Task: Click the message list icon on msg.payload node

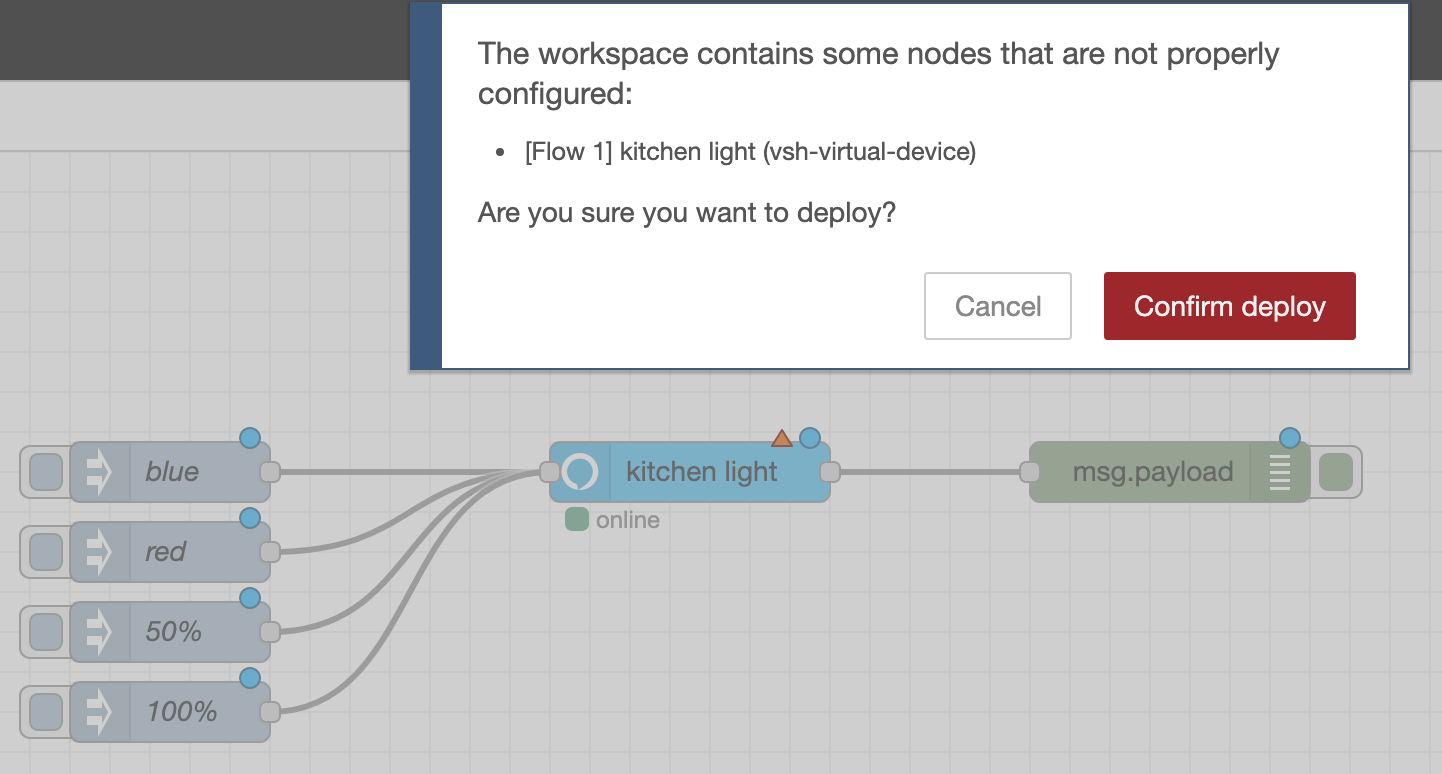Action: pos(1280,471)
